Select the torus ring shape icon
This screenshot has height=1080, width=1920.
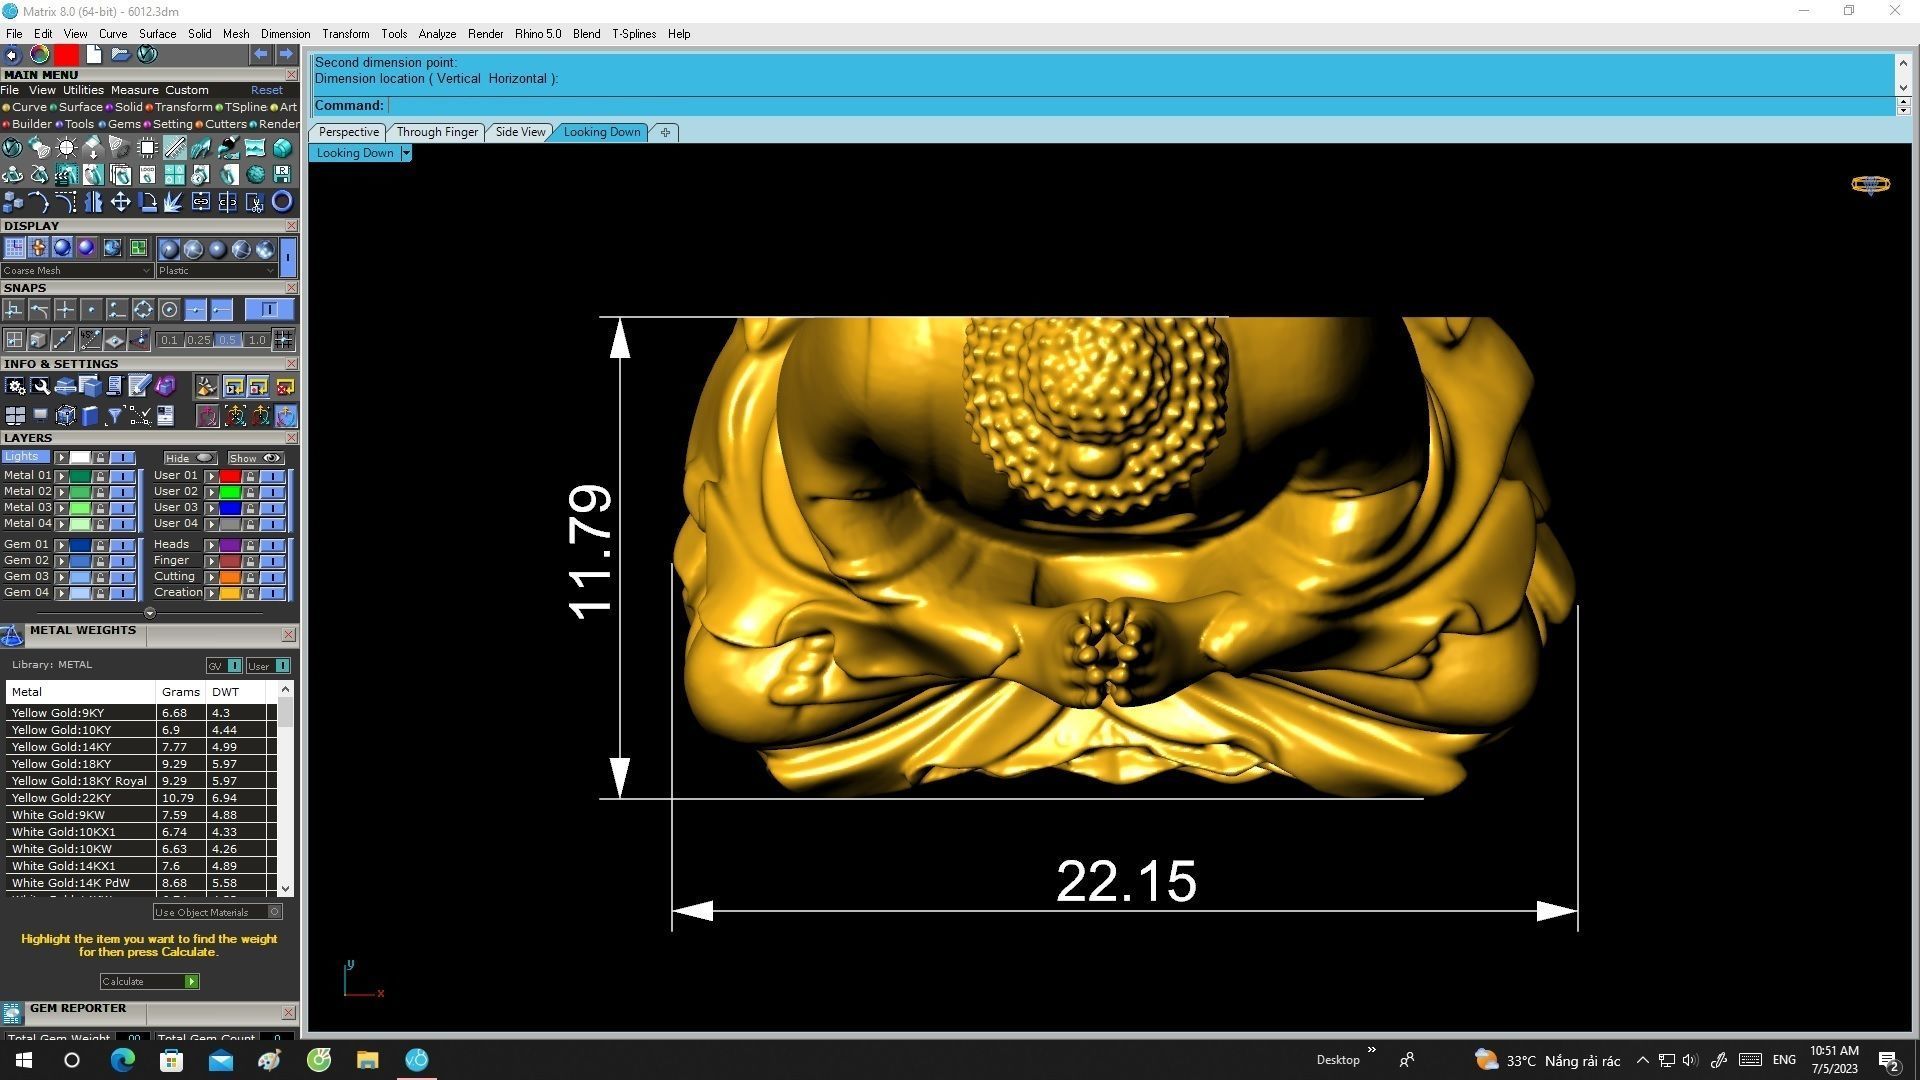coord(282,202)
